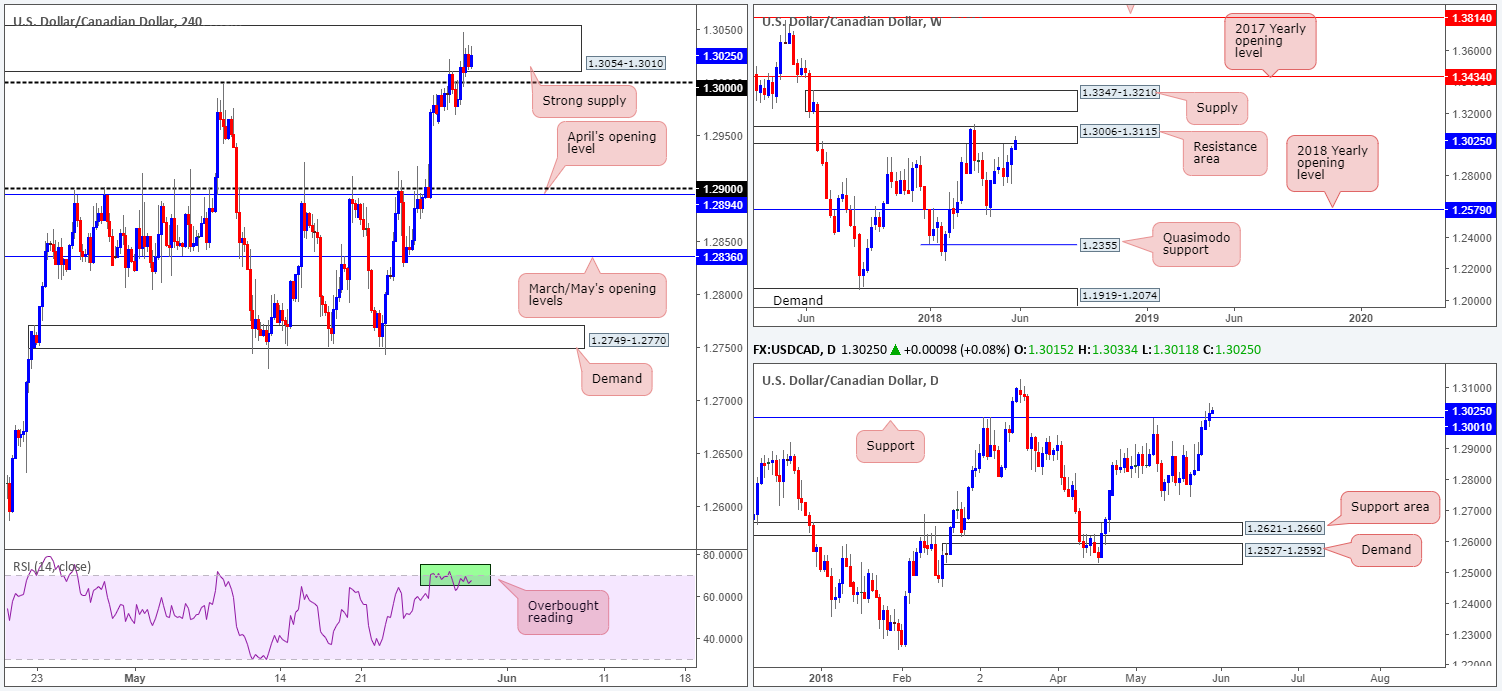Image resolution: width=1502 pixels, height=691 pixels.
Task: Click the blue 1.30250 tag on daily chart
Action: click(1473, 410)
